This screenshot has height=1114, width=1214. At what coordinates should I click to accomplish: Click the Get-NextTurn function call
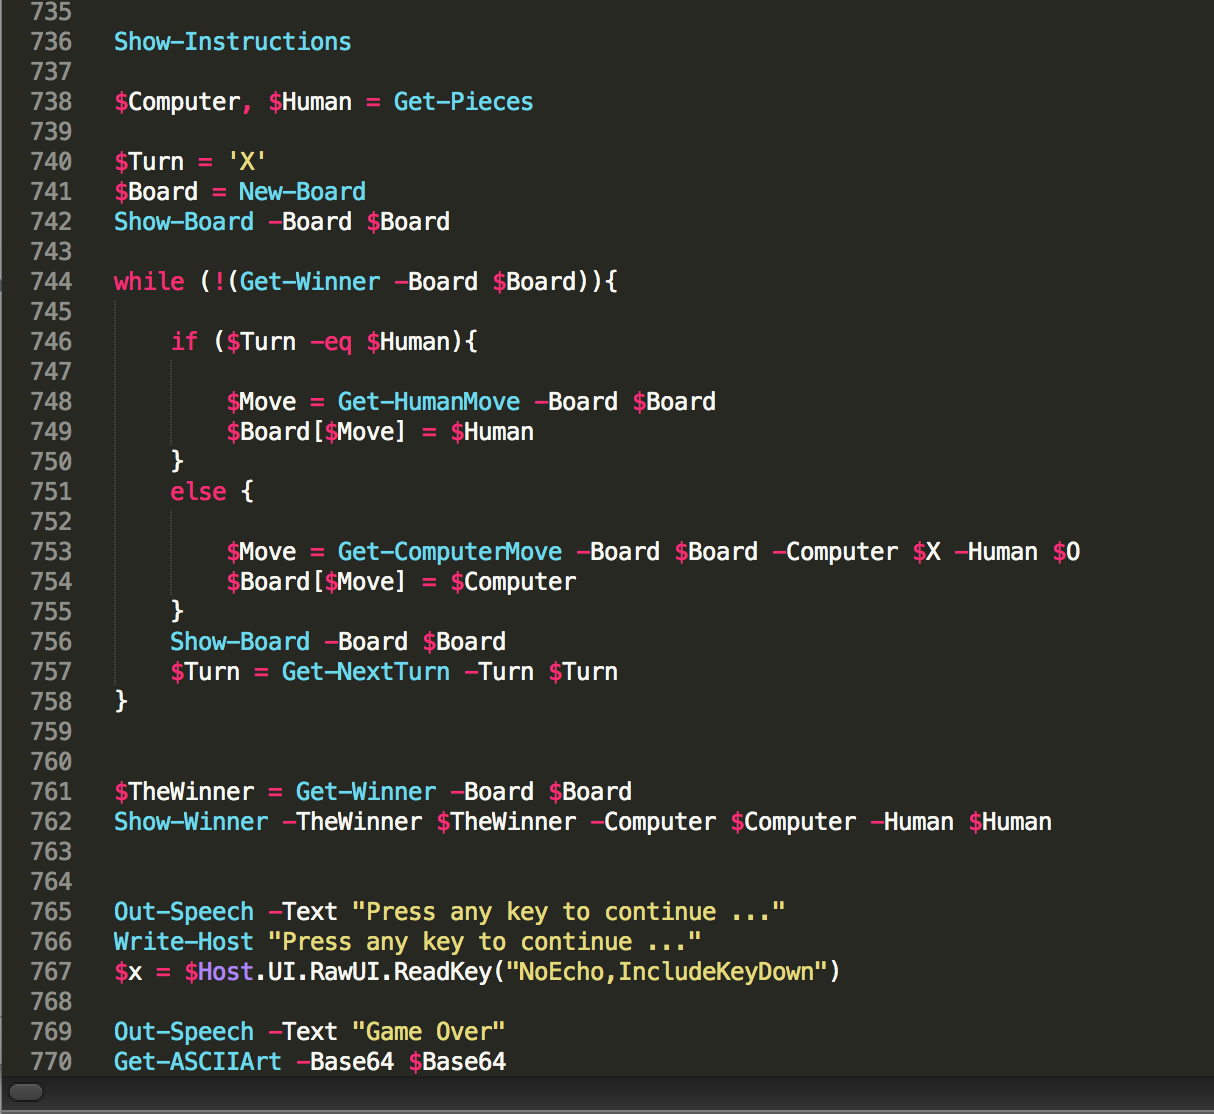pos(366,672)
